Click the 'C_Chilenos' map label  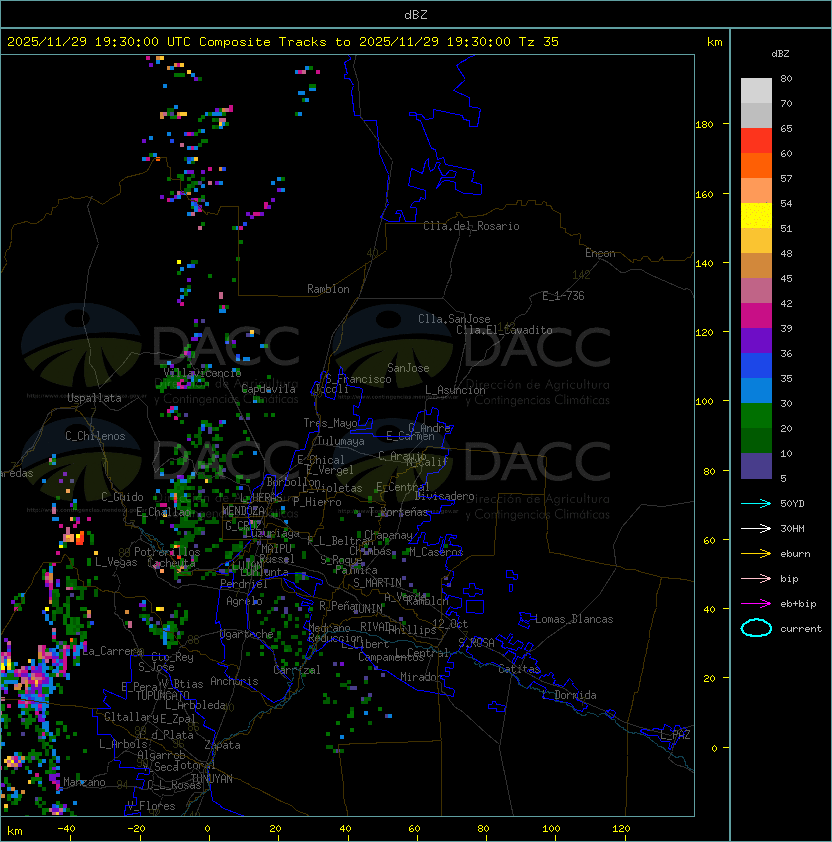coord(95,436)
